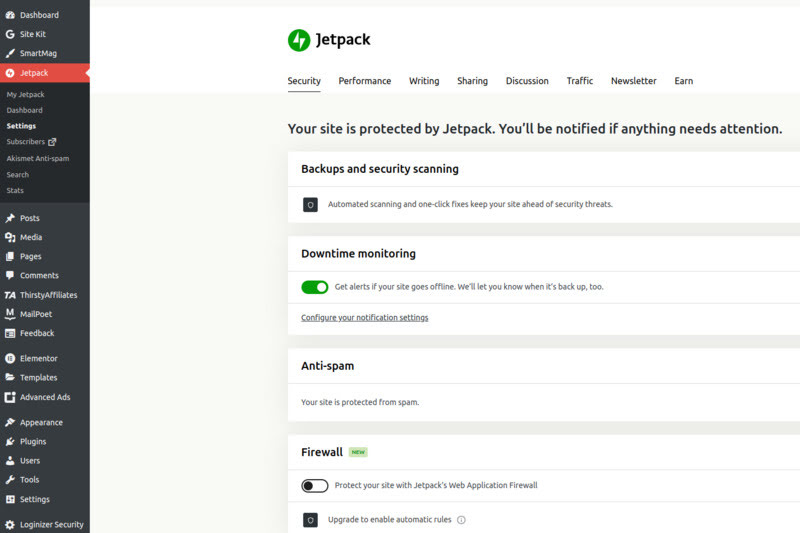The image size is (800, 533).
Task: Disable the downtime monitoring toggle
Action: point(315,287)
